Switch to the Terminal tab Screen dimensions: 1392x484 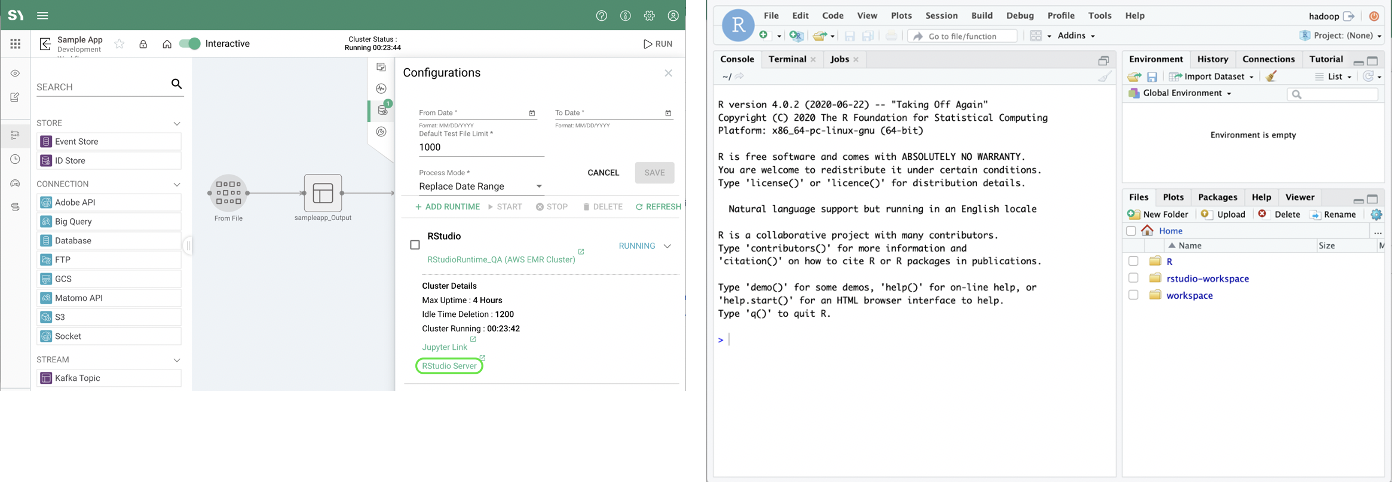tap(787, 59)
